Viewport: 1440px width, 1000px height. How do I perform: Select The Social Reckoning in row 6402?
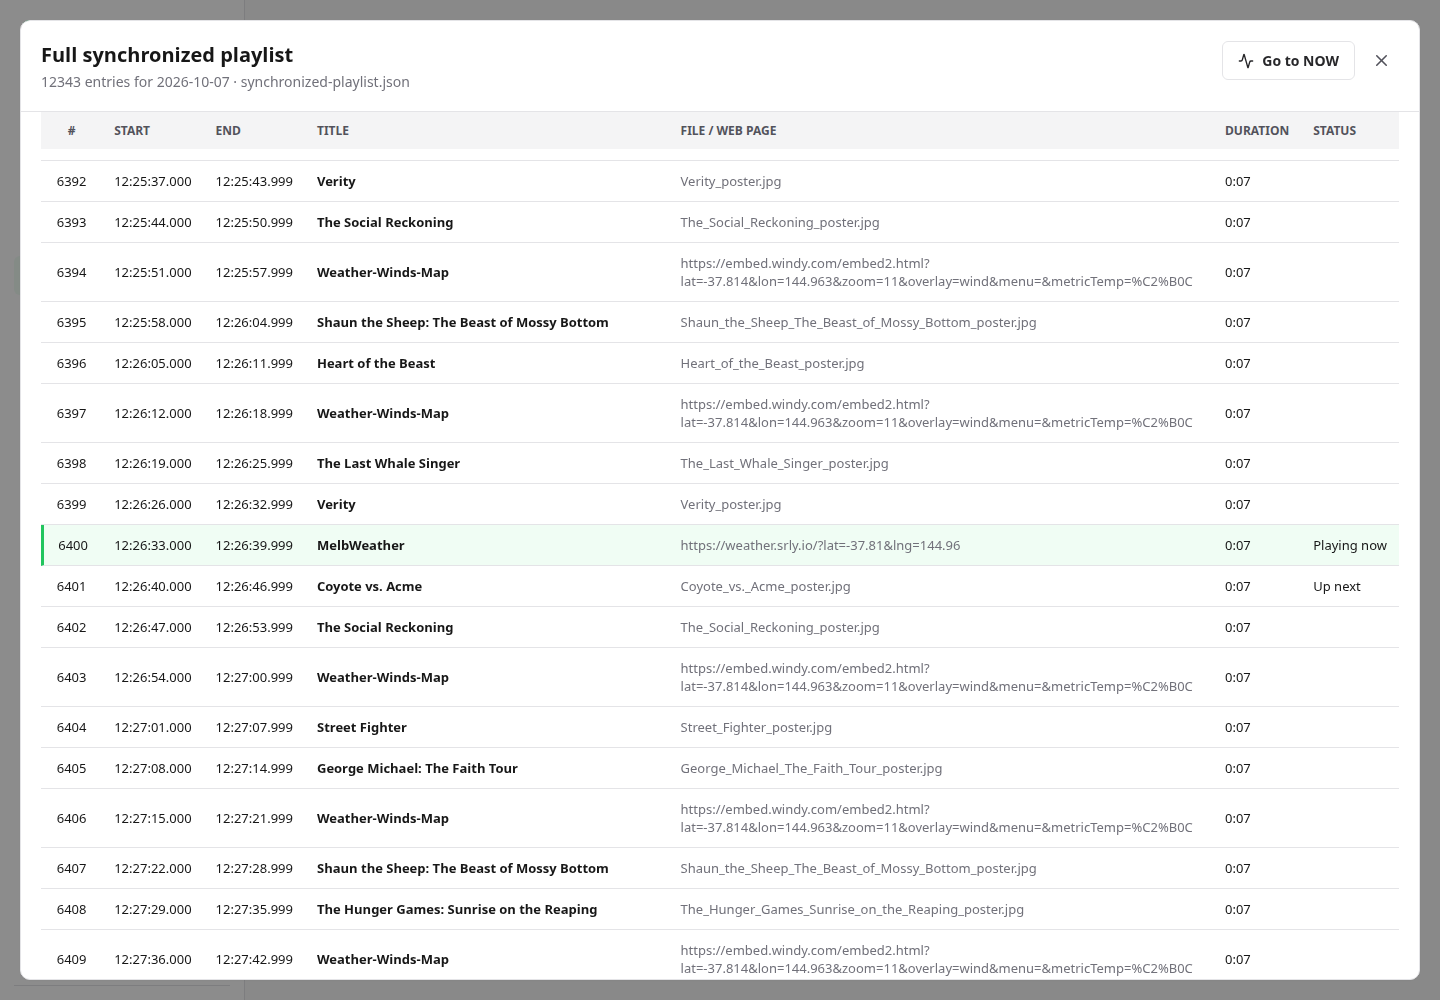tap(385, 628)
